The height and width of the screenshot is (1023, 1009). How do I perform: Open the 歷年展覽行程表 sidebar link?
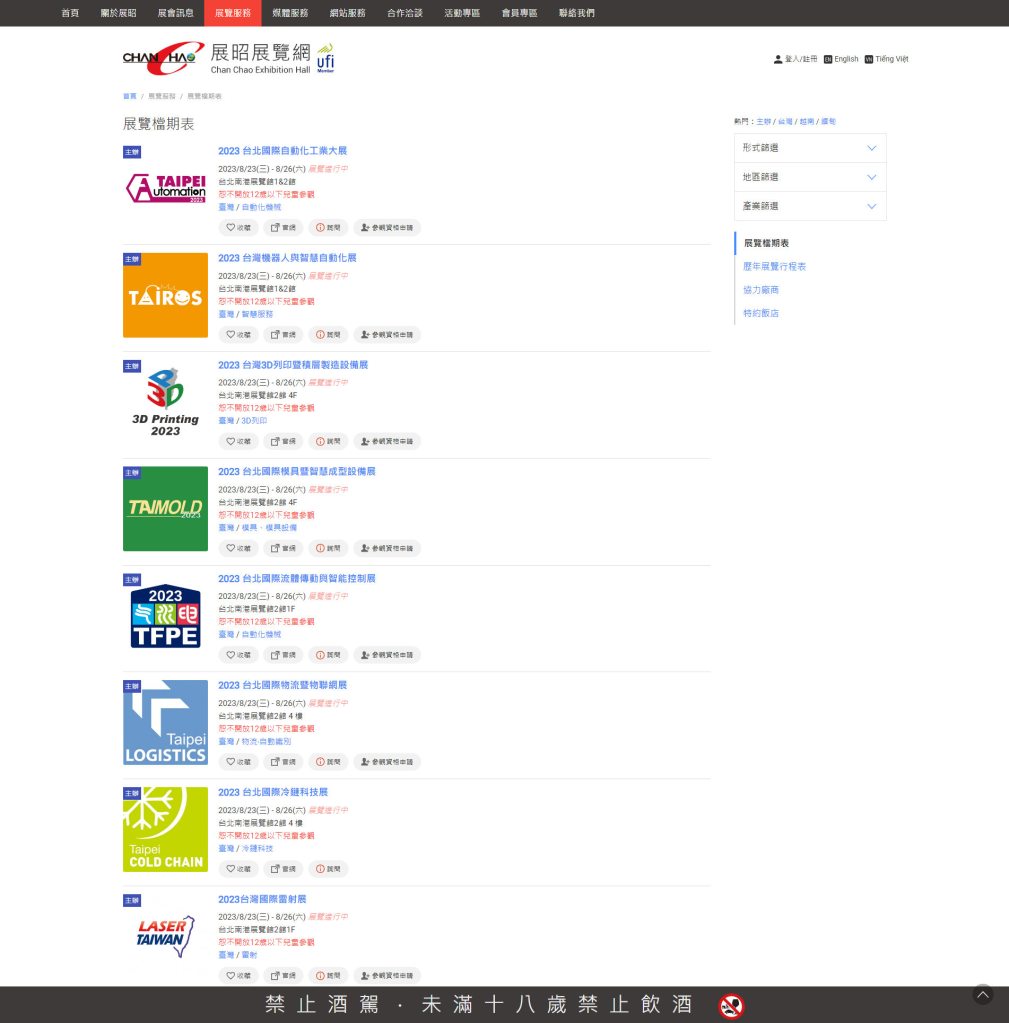click(x=774, y=267)
